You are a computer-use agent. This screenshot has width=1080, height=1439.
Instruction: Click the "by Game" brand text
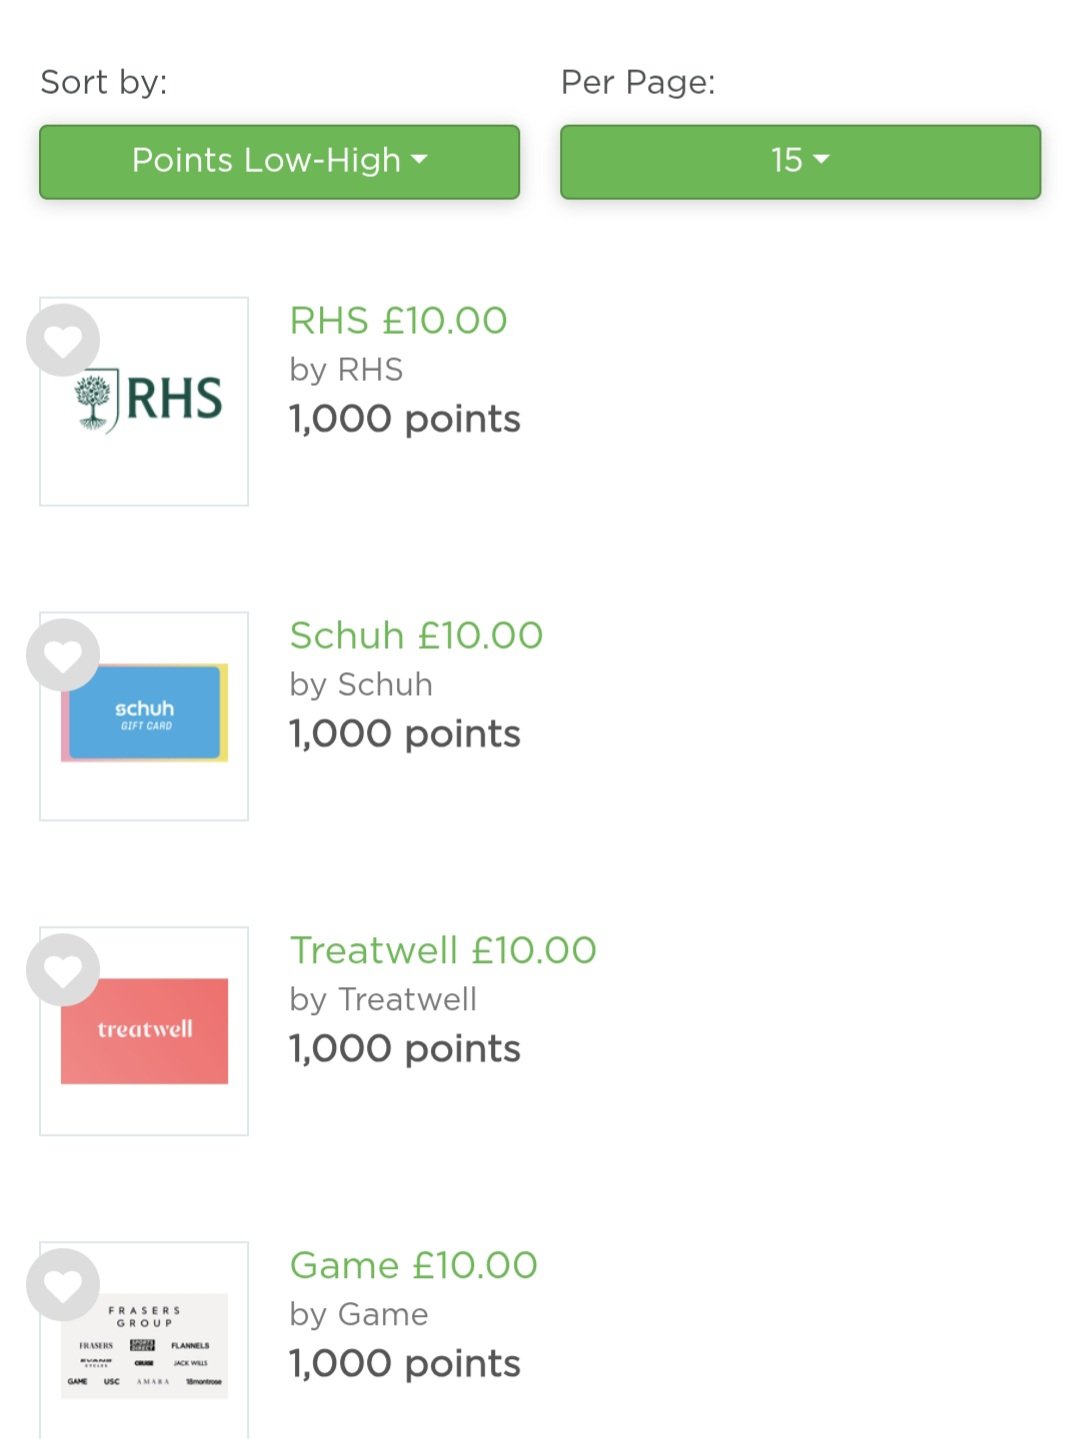point(358,1315)
